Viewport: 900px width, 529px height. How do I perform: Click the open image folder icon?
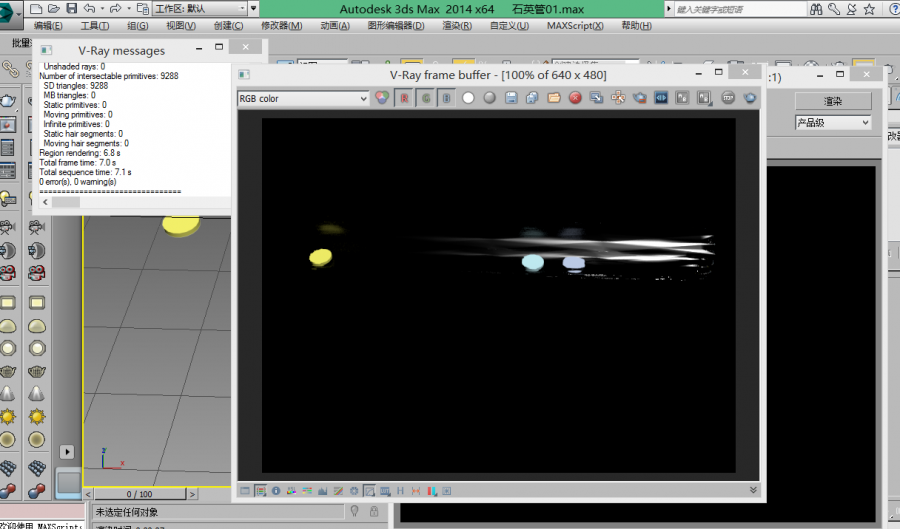point(554,98)
